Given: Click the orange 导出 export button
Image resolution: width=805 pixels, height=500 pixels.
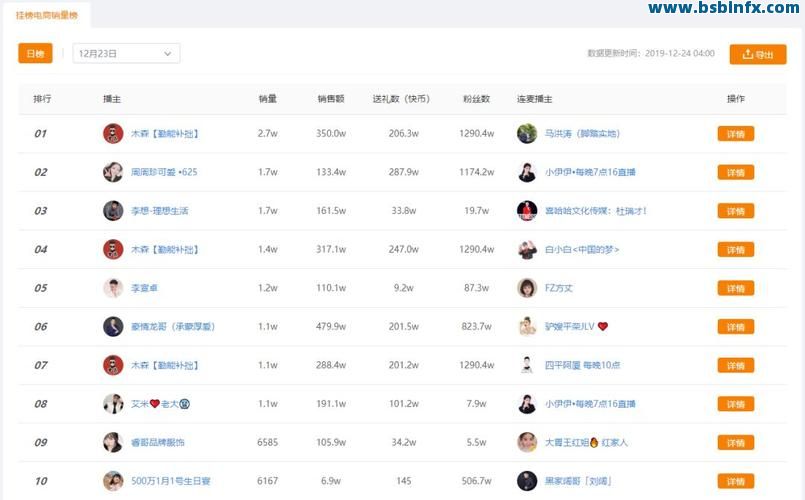Looking at the screenshot, I should (757, 55).
